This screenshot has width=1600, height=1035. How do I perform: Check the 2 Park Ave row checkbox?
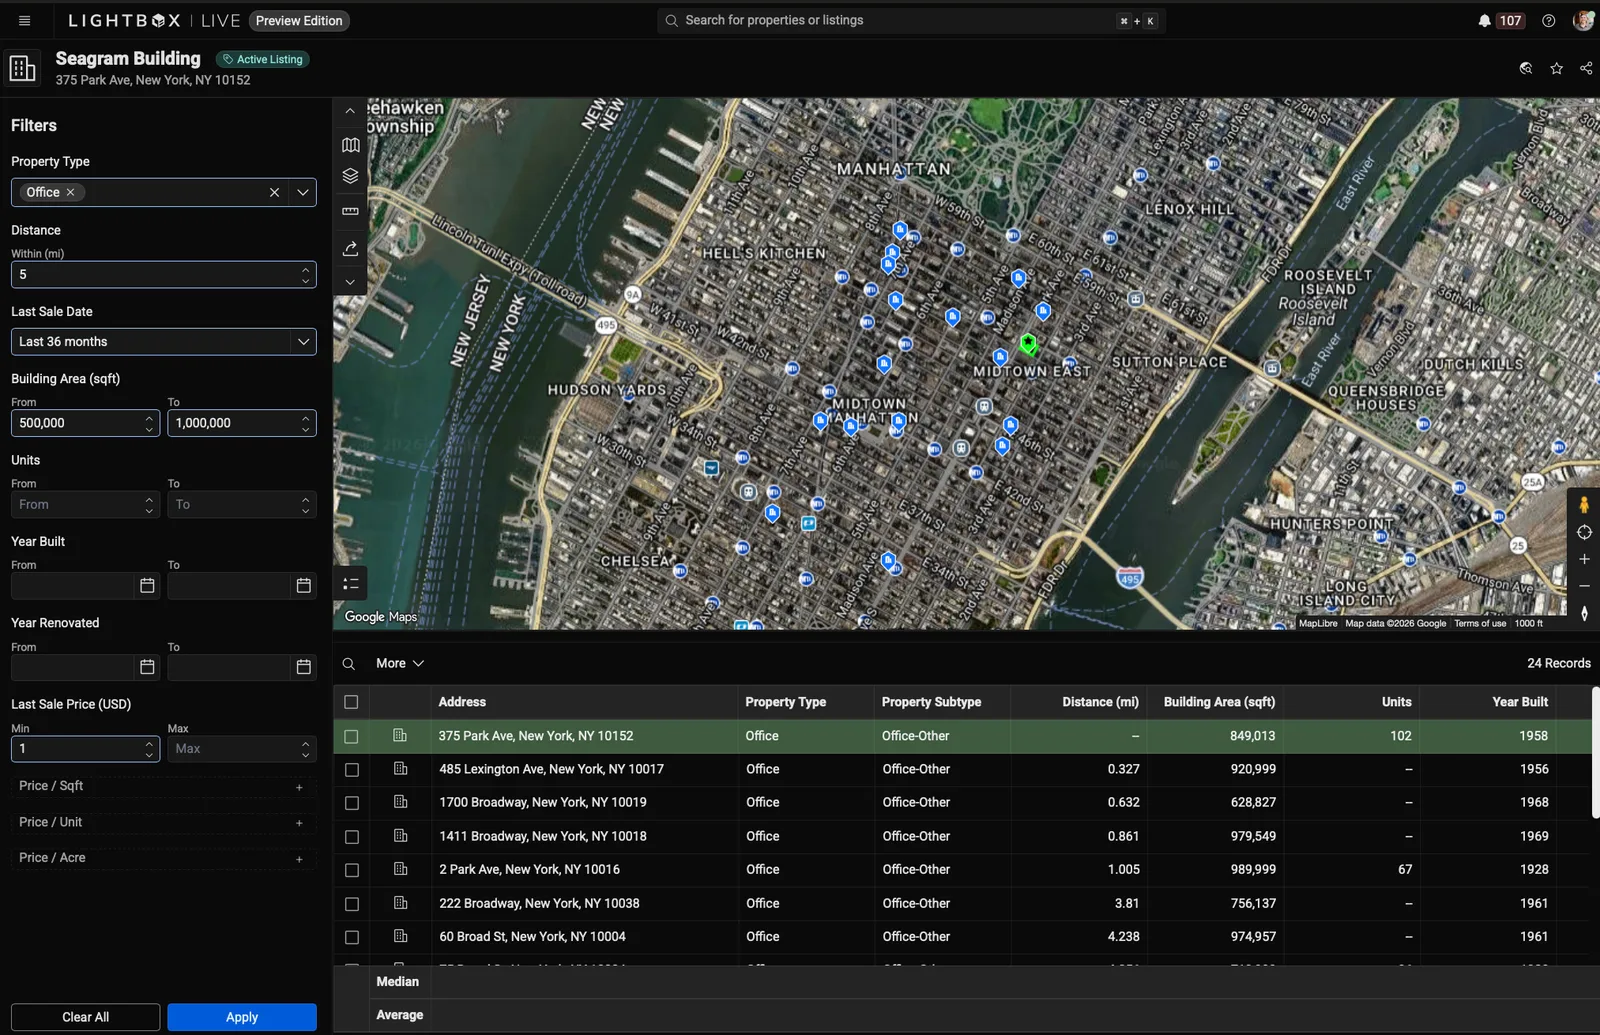tap(351, 870)
